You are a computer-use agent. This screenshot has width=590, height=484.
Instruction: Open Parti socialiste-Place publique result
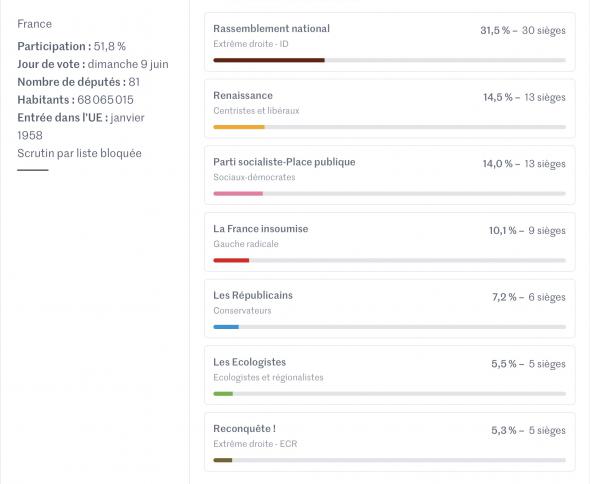point(389,175)
